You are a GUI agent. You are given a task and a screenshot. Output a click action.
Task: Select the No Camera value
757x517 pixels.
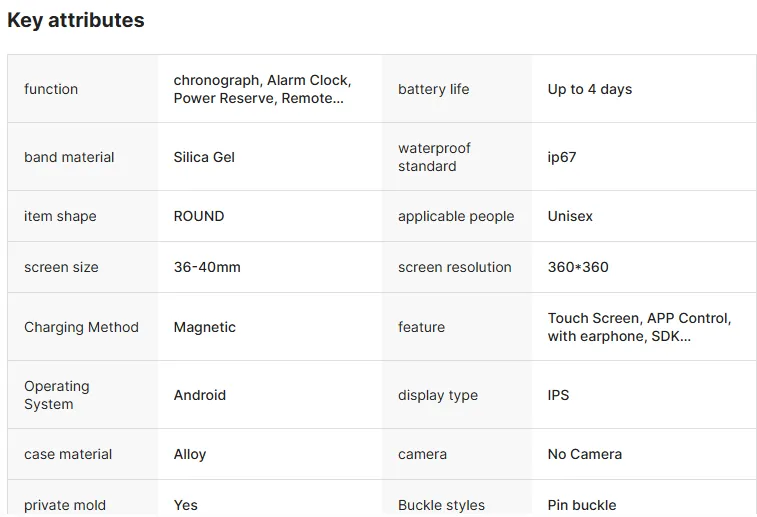[x=585, y=455]
